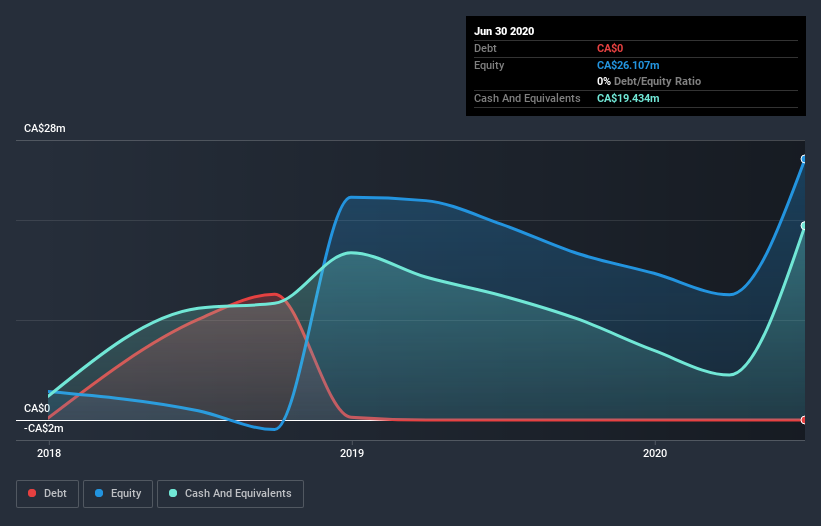This screenshot has height=526, width=821.
Task: Click the red CA$0 debt value in tooltip
Action: pos(610,48)
